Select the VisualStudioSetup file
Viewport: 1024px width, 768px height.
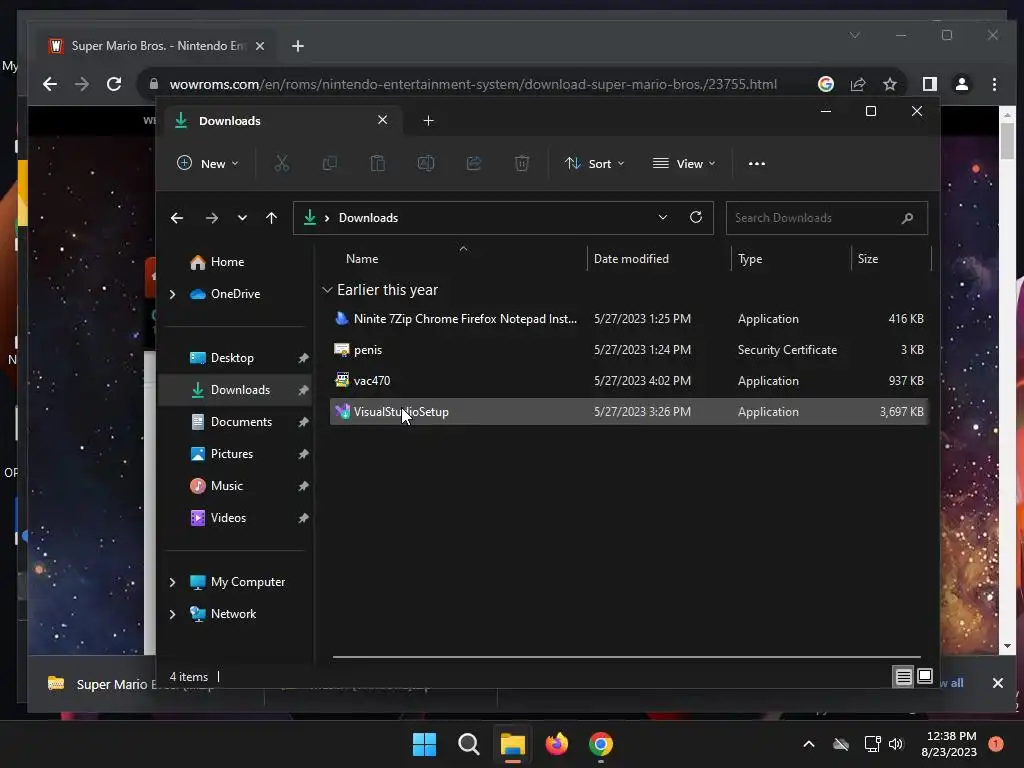(628, 412)
